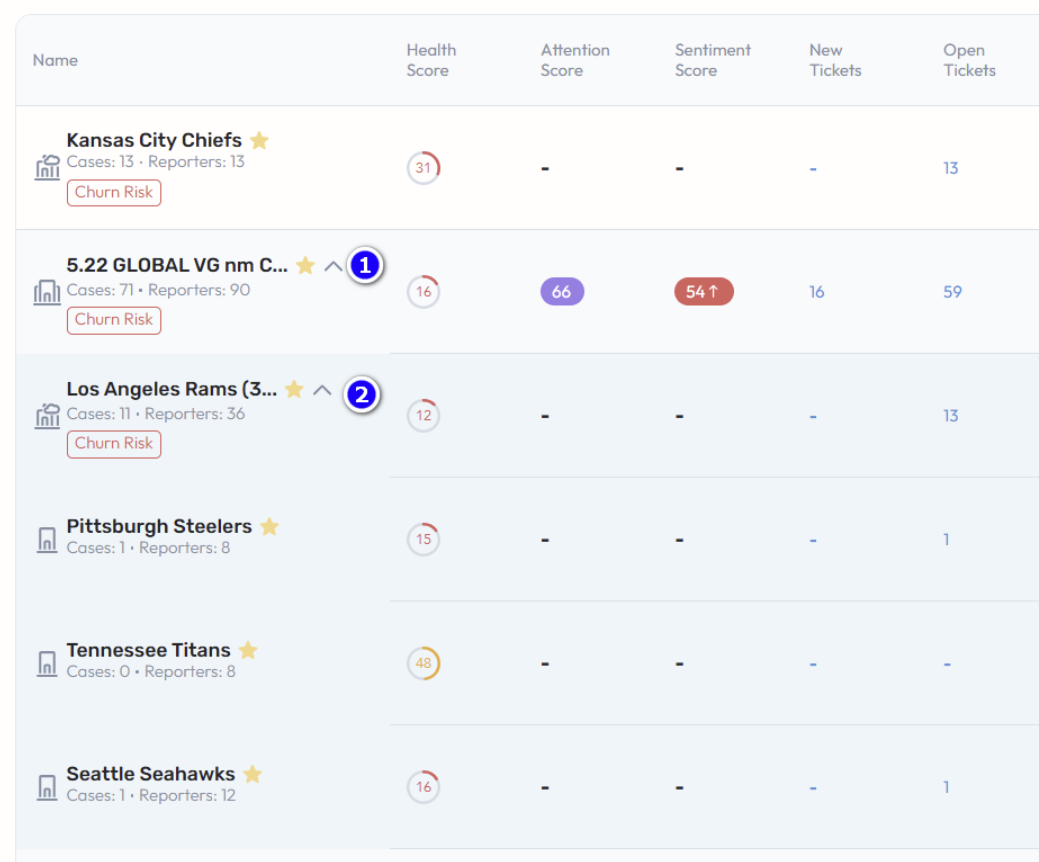Image resolution: width=1039 pixels, height=862 pixels.
Task: Click Seattle Seahawks health score 16
Action: (x=423, y=787)
